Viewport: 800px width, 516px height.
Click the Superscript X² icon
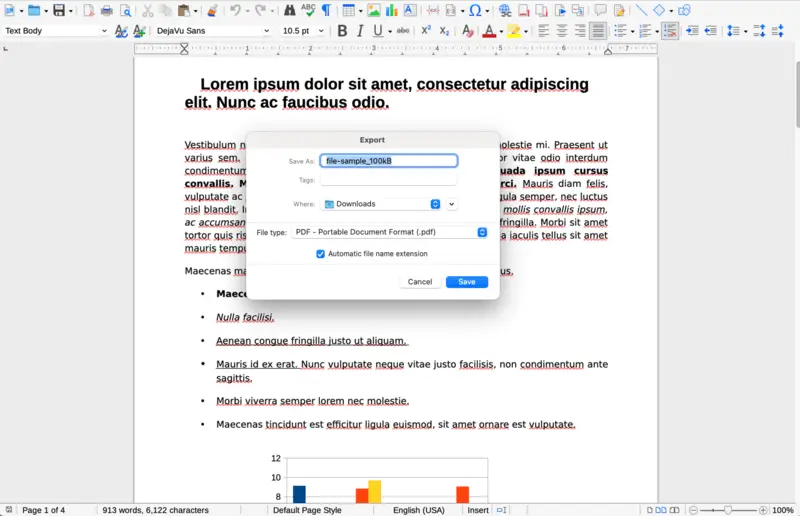pos(426,31)
